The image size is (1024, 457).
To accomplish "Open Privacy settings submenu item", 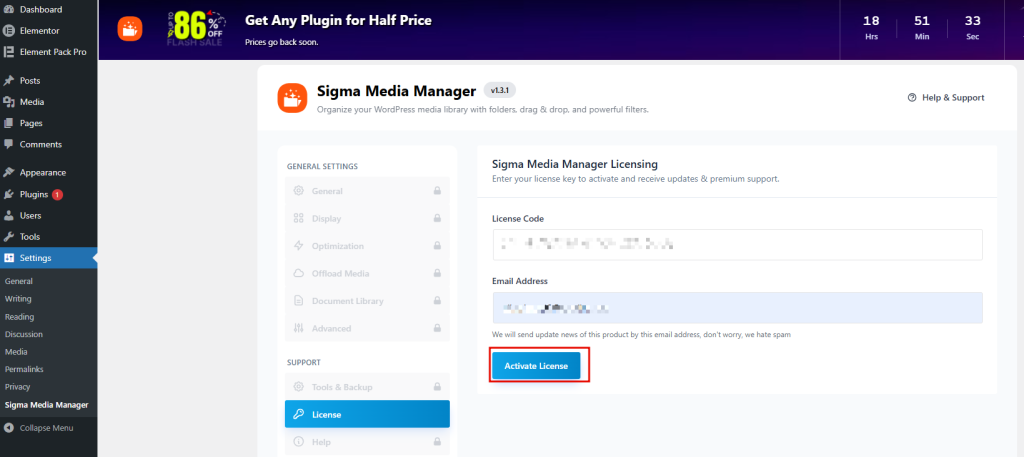I will (18, 387).
